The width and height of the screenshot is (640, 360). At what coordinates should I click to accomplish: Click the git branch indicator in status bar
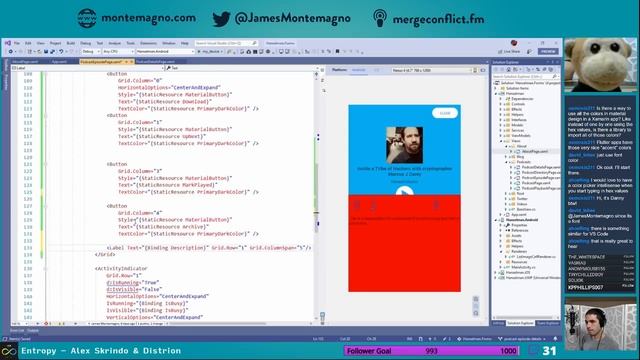pos(522,339)
